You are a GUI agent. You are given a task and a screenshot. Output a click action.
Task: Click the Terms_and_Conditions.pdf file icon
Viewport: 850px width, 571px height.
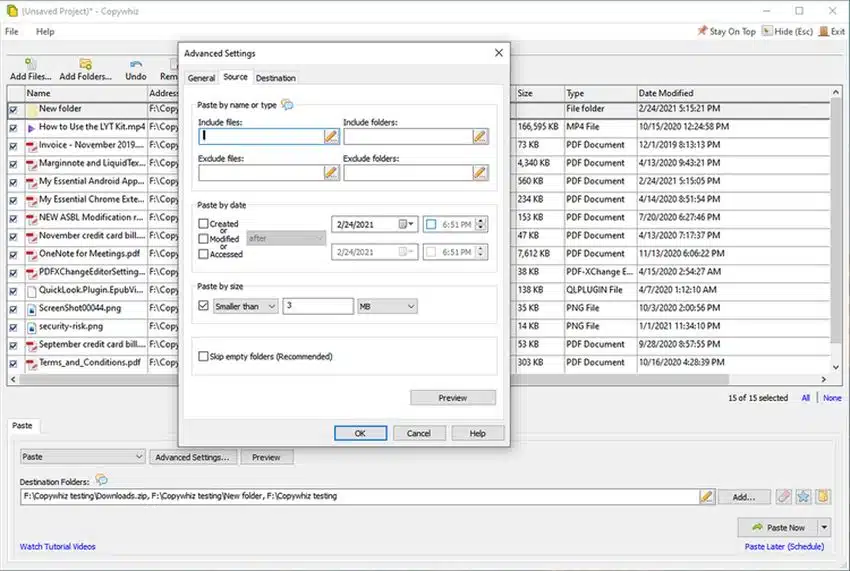(31, 364)
